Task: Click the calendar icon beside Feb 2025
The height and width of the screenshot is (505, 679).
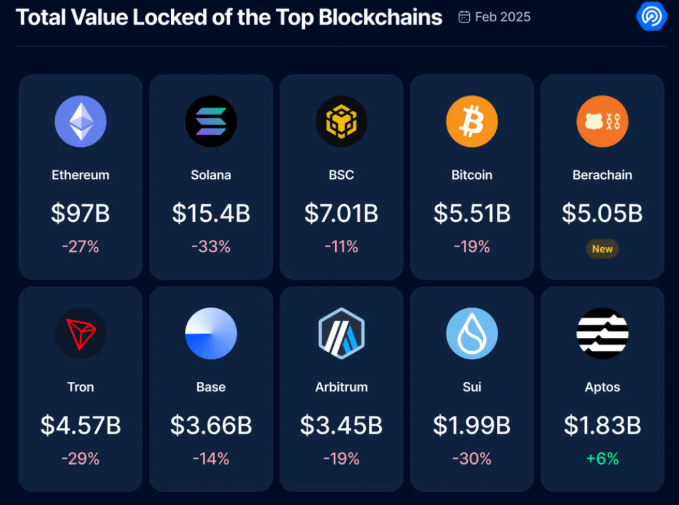Action: click(x=464, y=17)
